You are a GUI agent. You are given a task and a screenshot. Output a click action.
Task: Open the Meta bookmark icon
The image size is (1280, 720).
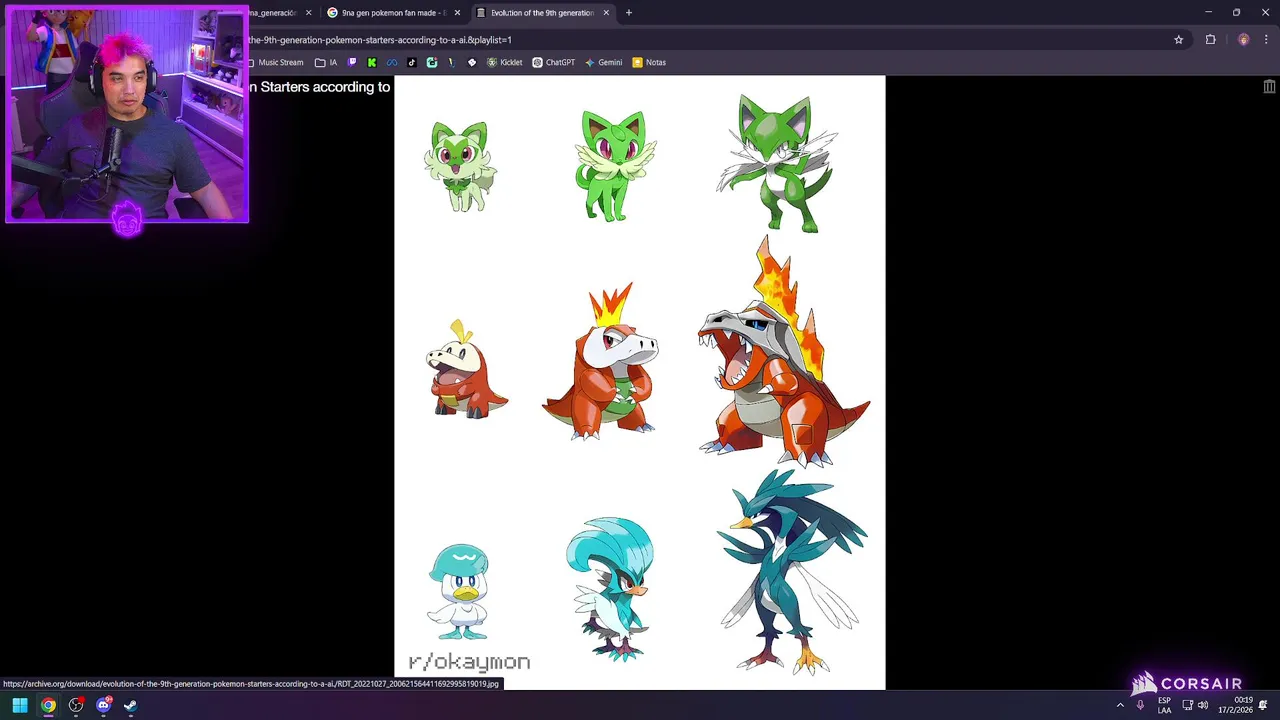coord(392,62)
